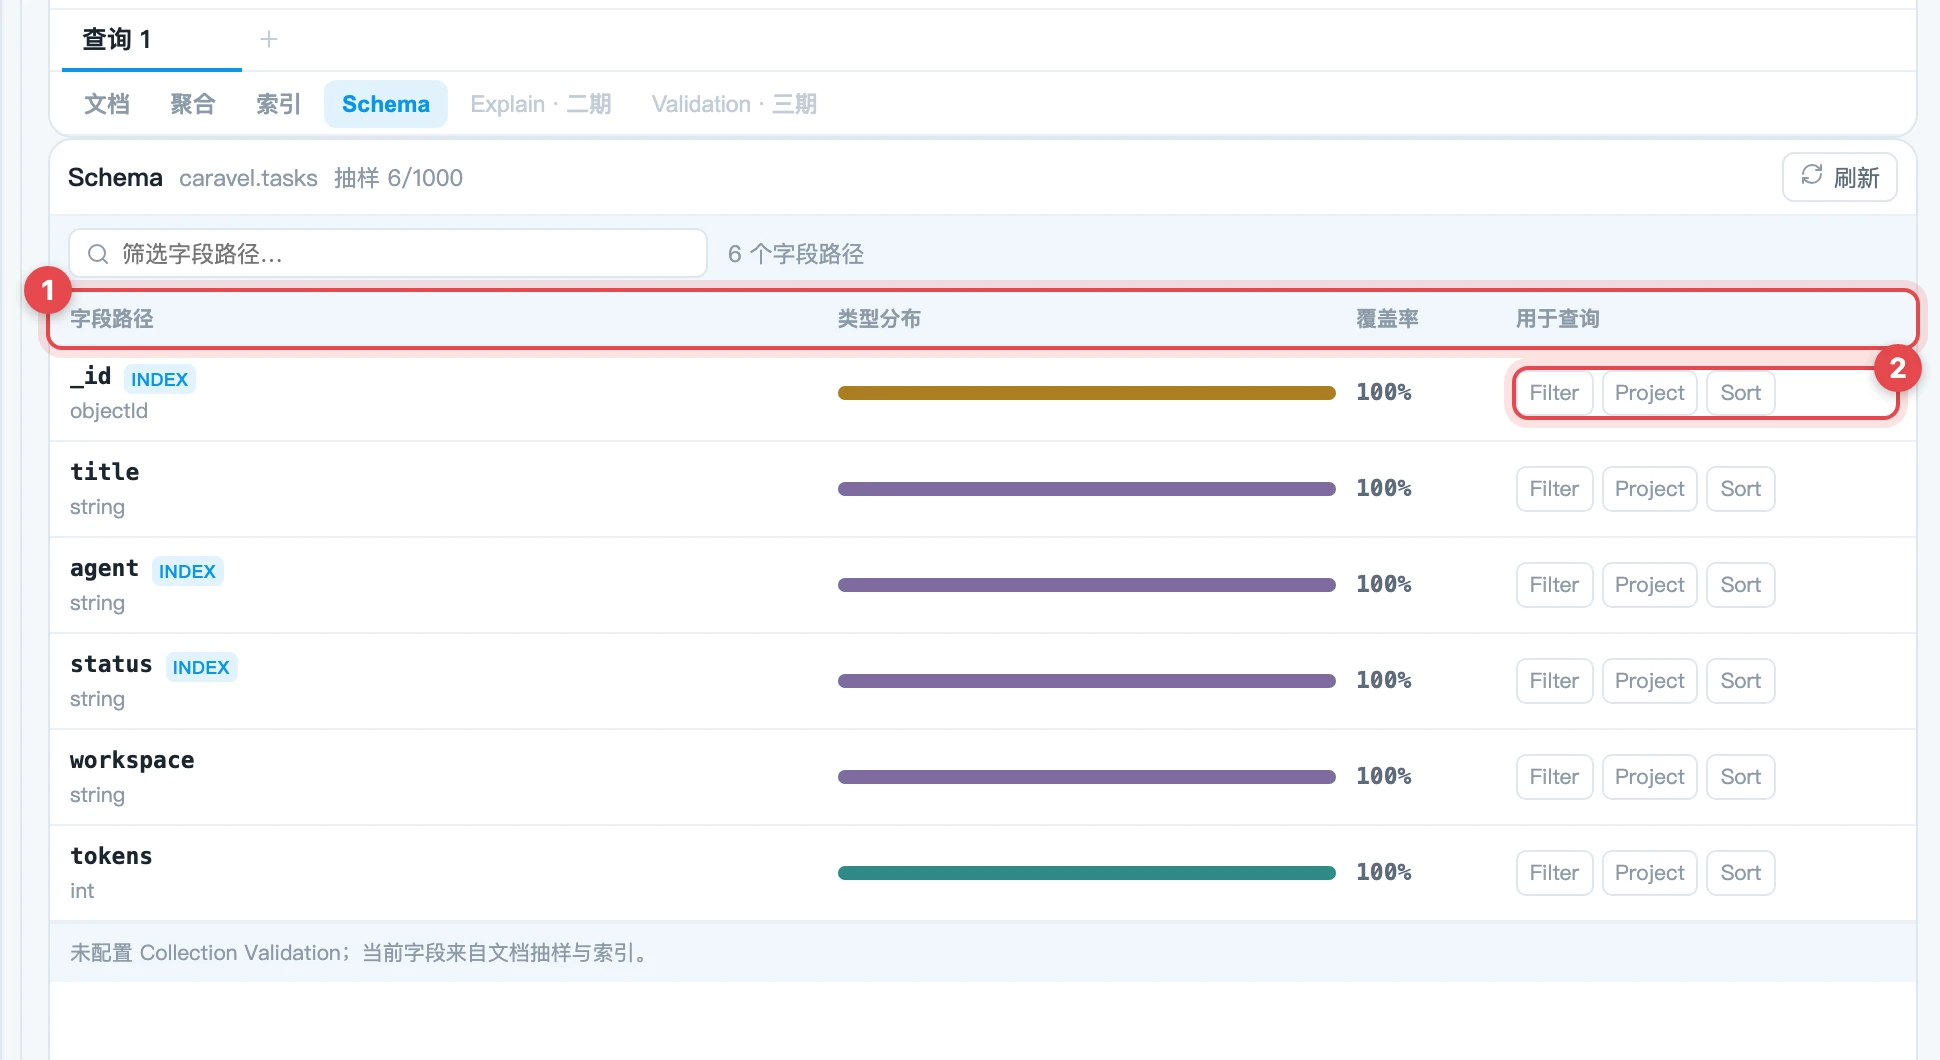Click Filter button for workspace field
Image resolution: width=1940 pixels, height=1060 pixels.
point(1554,777)
